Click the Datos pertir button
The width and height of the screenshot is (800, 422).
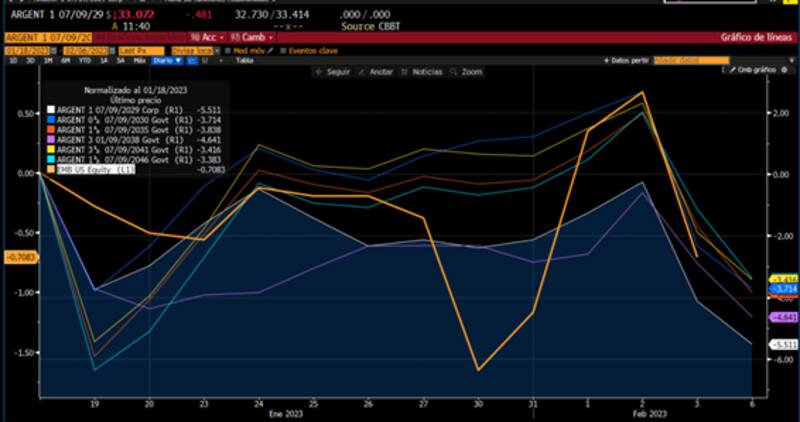tap(631, 60)
